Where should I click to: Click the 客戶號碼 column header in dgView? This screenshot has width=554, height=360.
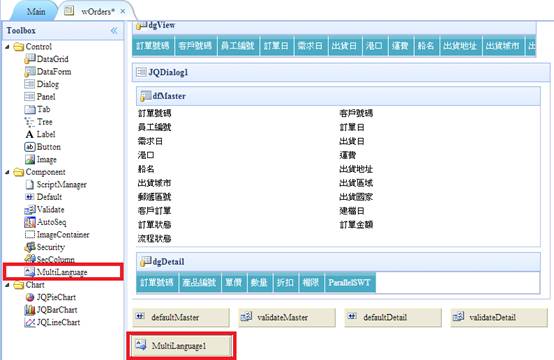[195, 46]
